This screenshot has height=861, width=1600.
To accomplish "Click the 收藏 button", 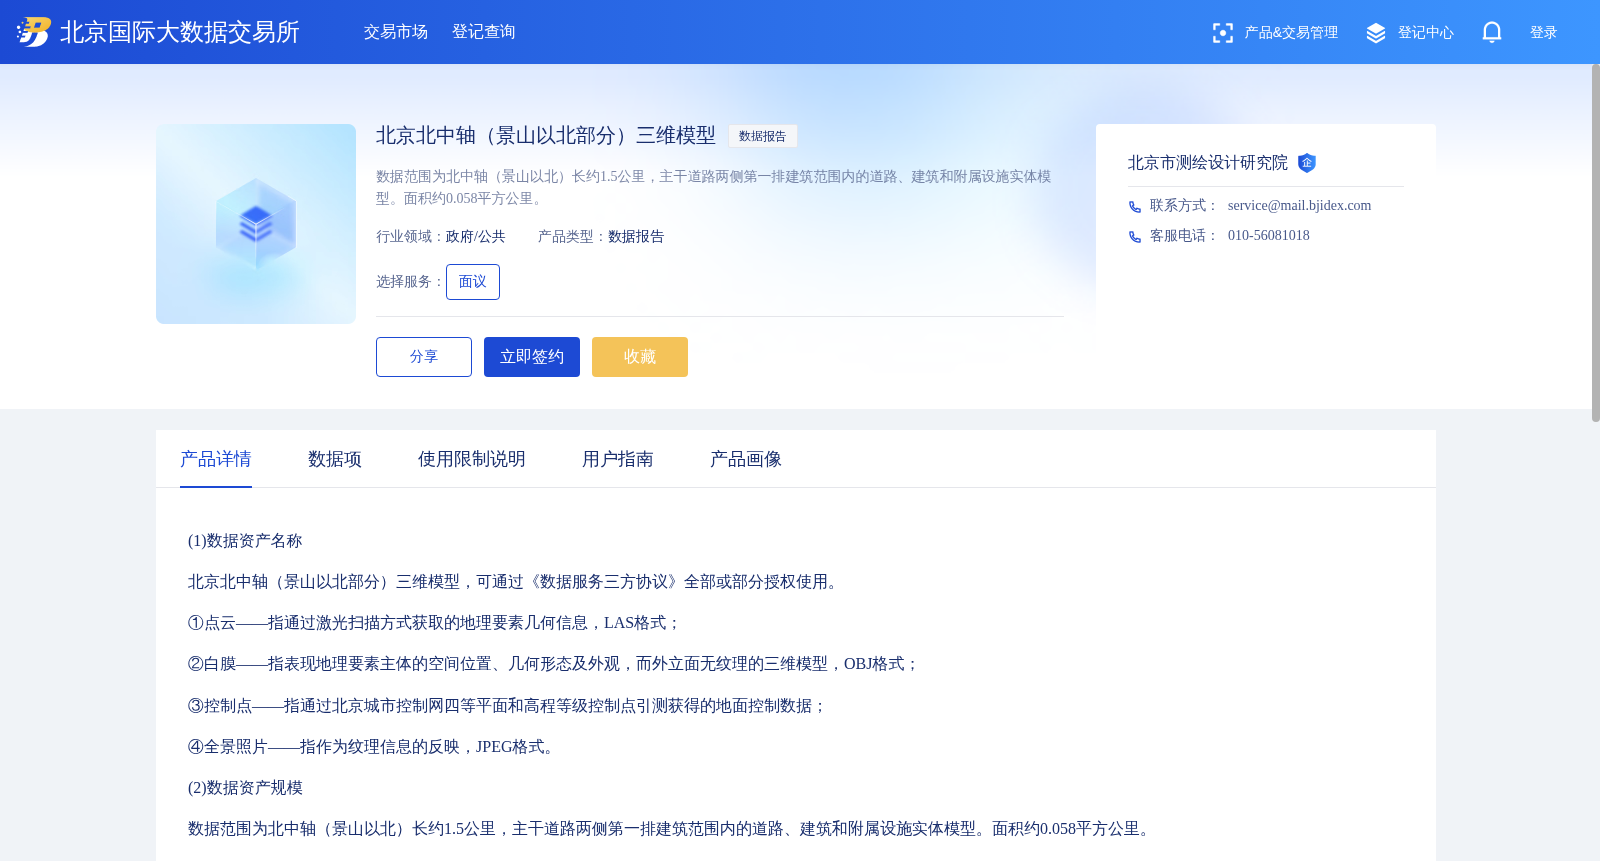I will tap(640, 357).
